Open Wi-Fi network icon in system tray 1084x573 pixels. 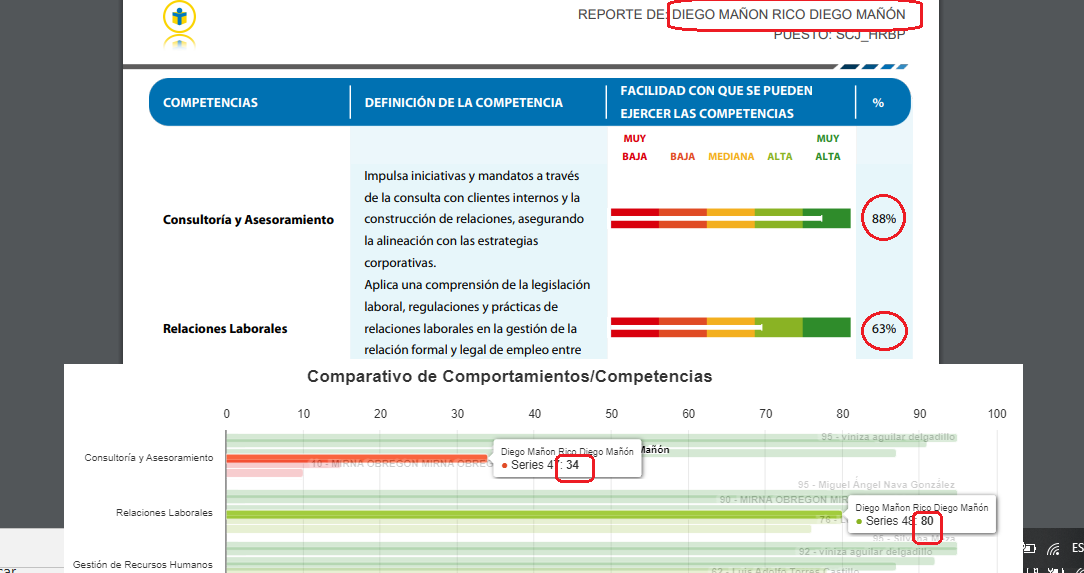click(x=1053, y=548)
